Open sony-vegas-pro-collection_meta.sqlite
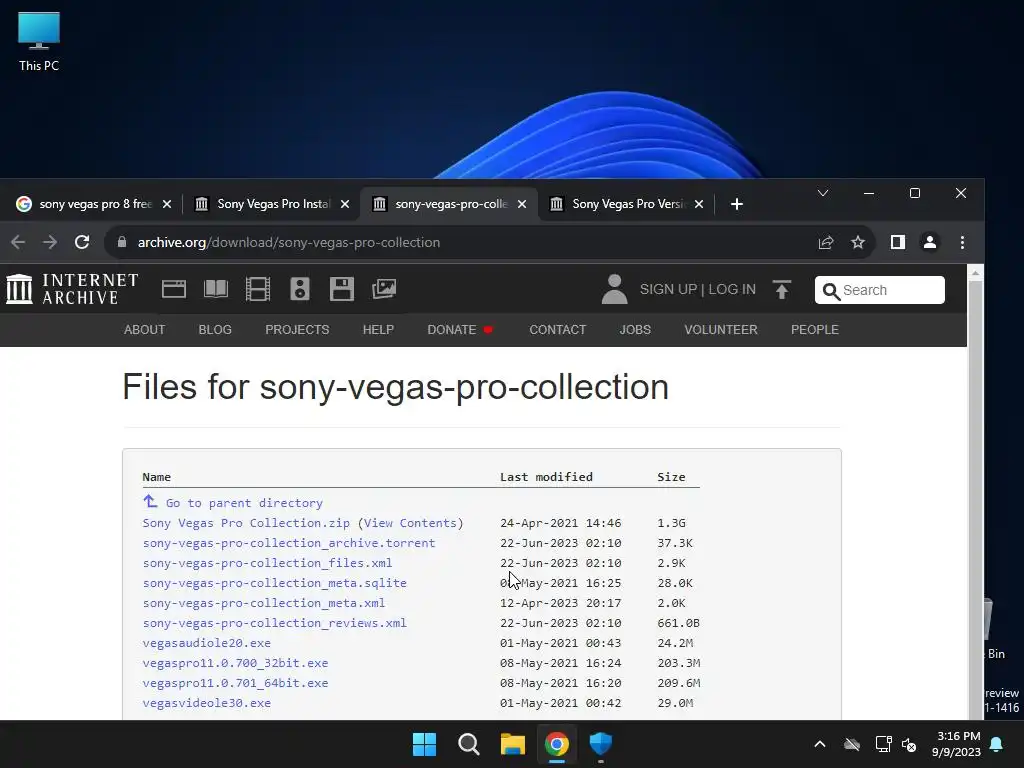1024x768 pixels. [274, 583]
